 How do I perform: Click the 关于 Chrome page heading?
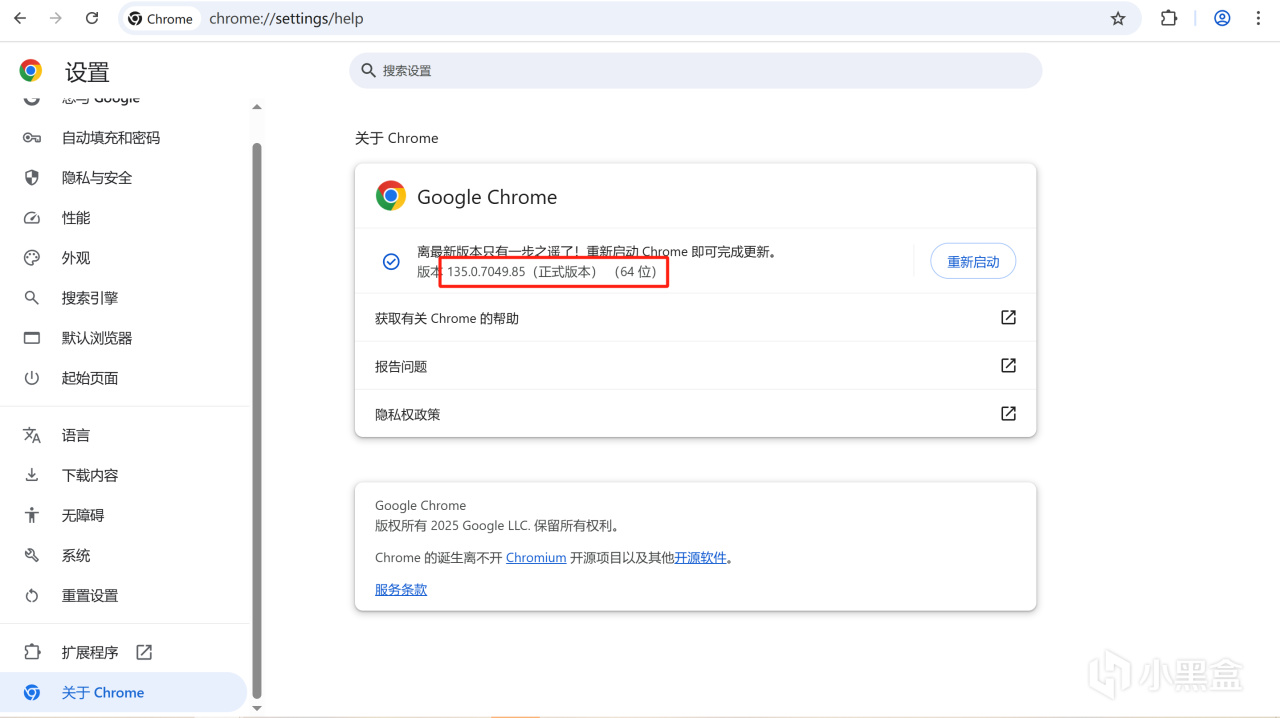click(397, 138)
